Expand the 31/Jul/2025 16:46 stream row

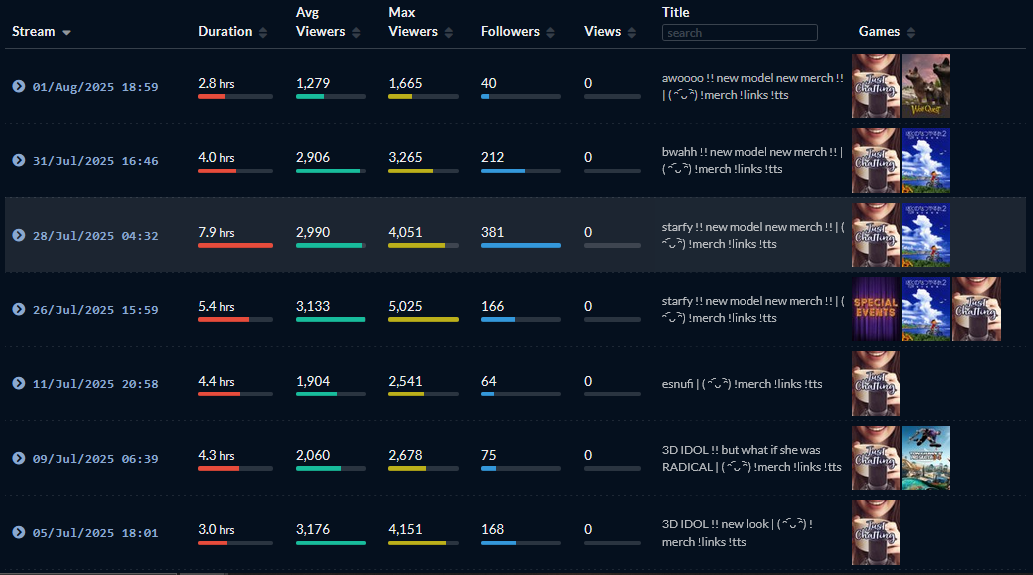tap(18, 160)
